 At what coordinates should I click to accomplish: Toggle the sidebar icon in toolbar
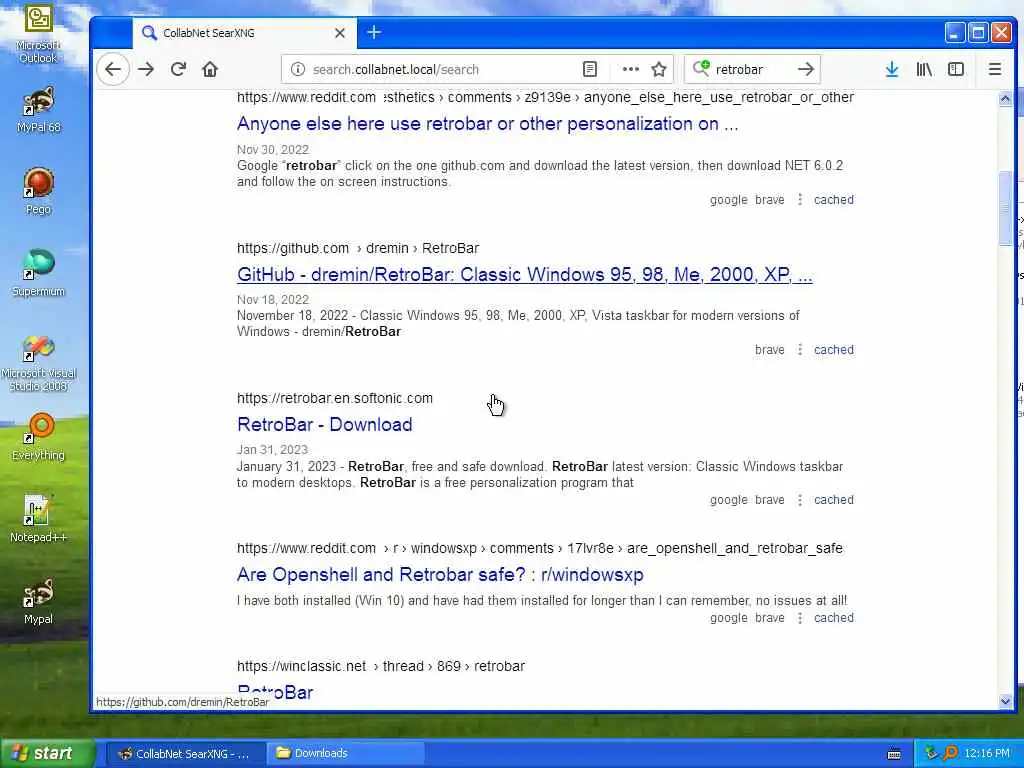[x=956, y=69]
